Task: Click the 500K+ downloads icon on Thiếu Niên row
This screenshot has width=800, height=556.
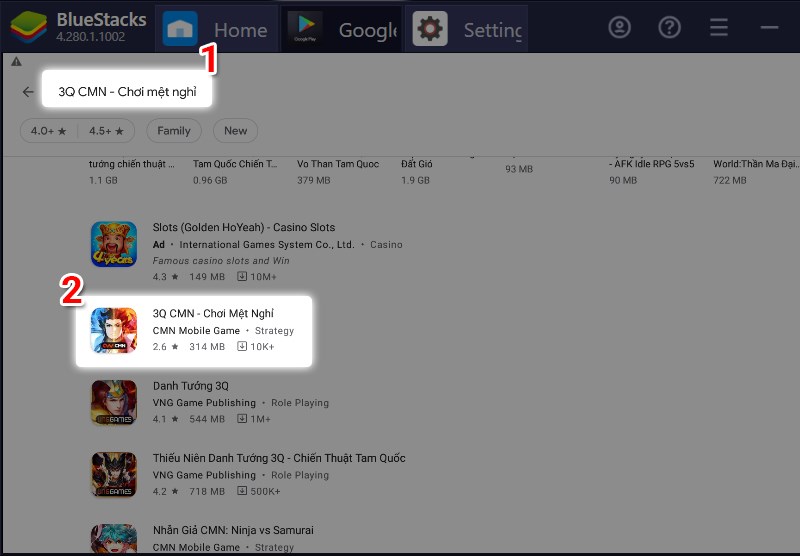Action: 242,491
